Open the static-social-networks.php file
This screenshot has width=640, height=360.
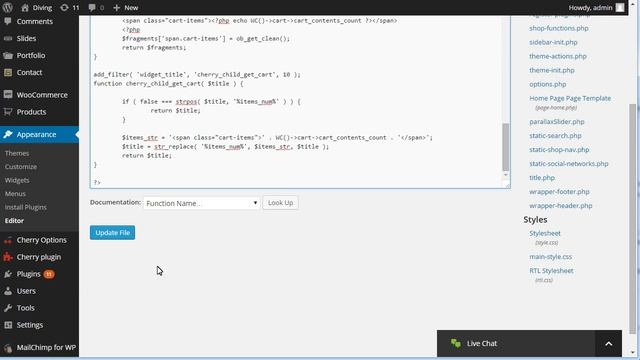coord(569,164)
